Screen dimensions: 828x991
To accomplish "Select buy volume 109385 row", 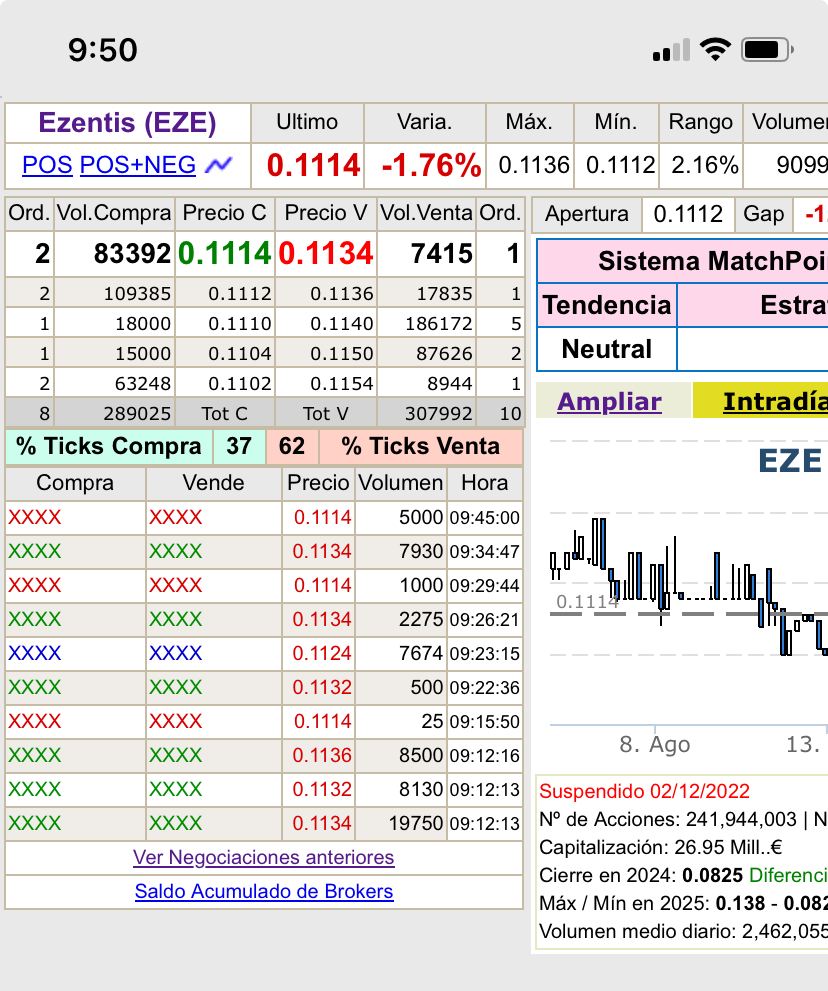I will 137,294.
